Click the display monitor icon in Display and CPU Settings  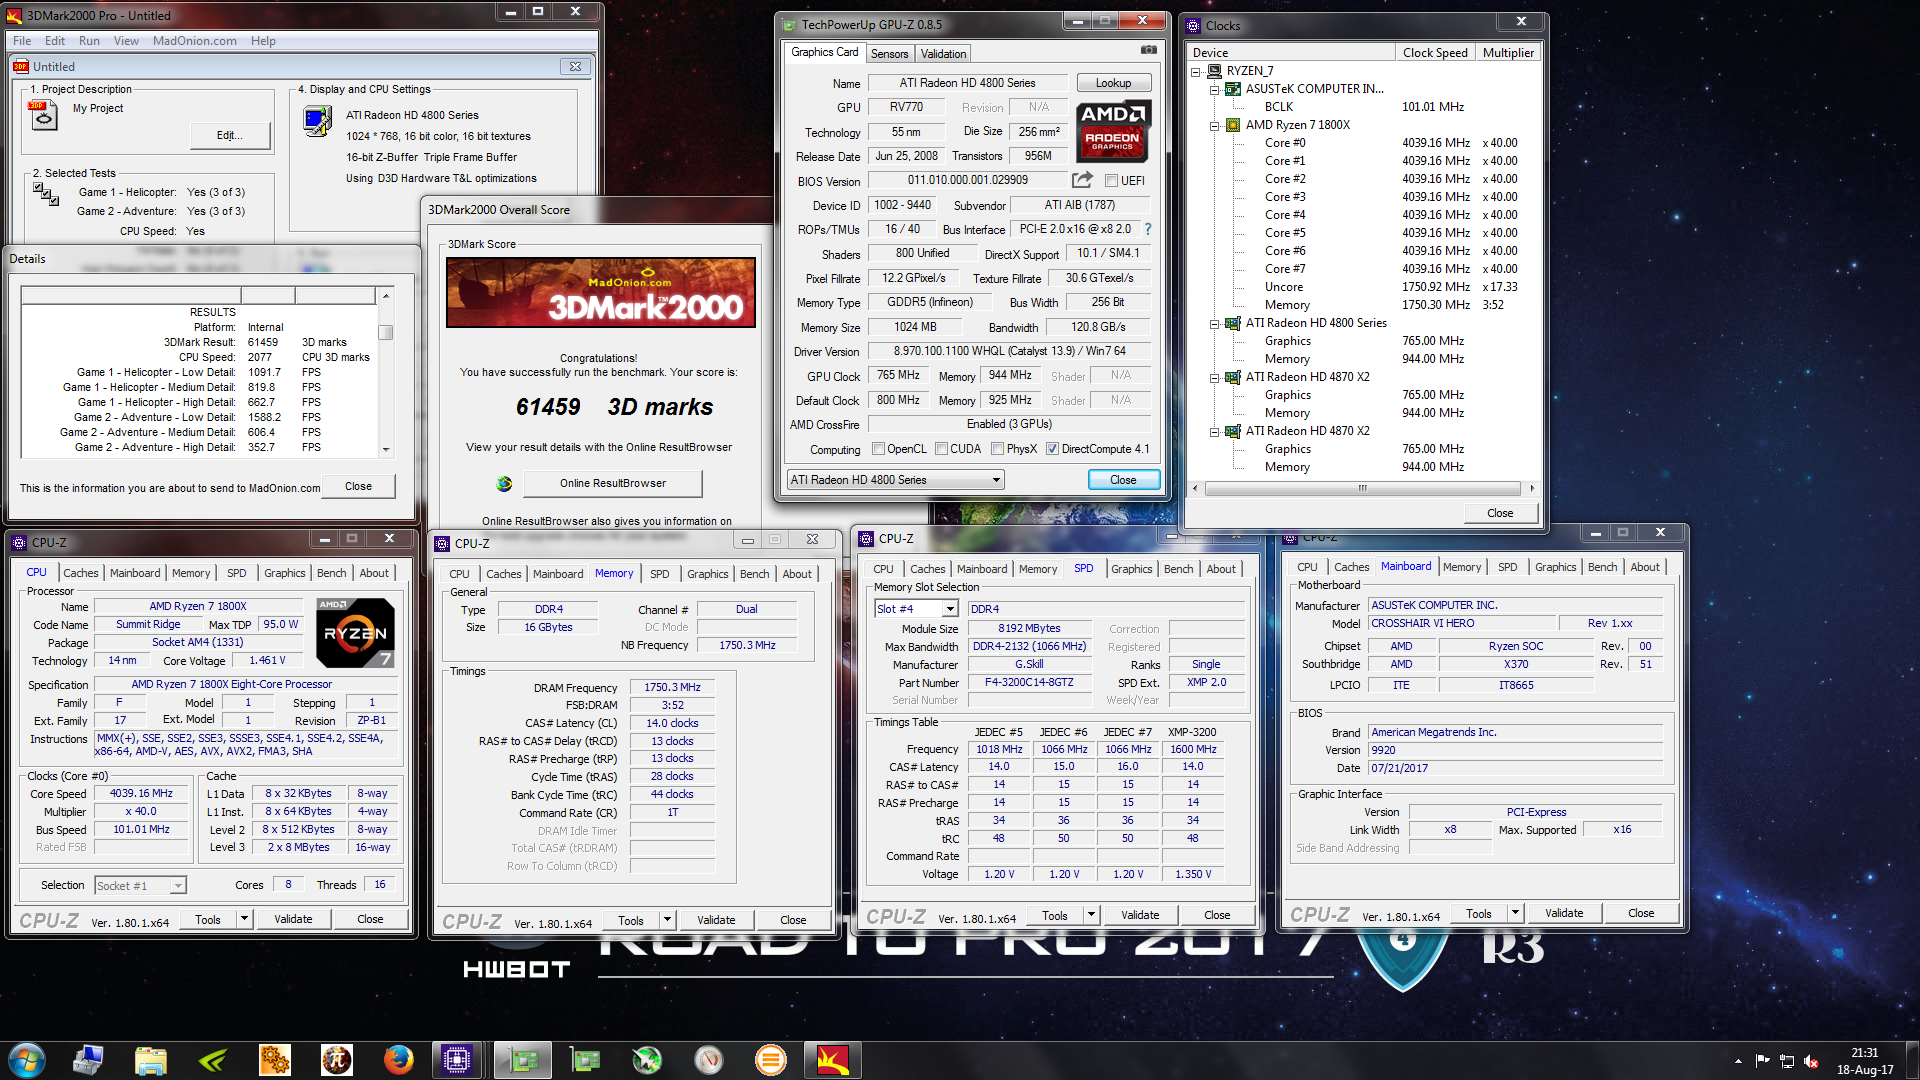(317, 122)
